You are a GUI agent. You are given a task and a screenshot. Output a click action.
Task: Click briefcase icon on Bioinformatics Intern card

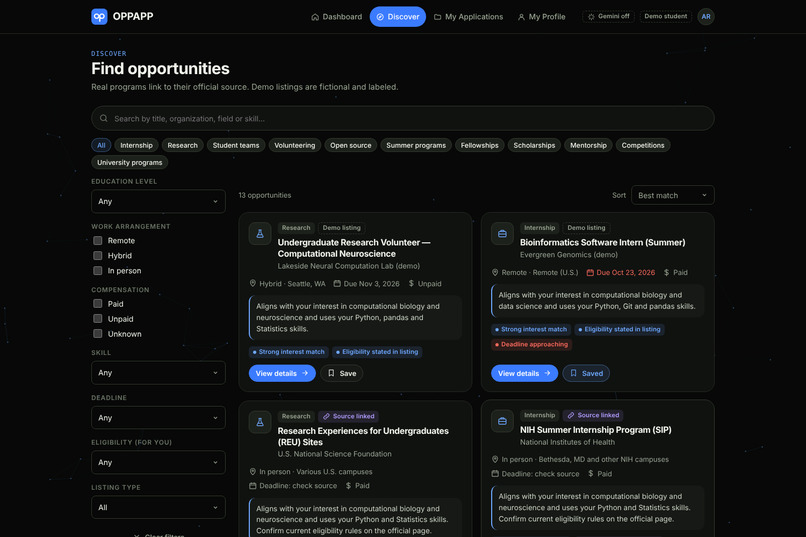click(502, 234)
